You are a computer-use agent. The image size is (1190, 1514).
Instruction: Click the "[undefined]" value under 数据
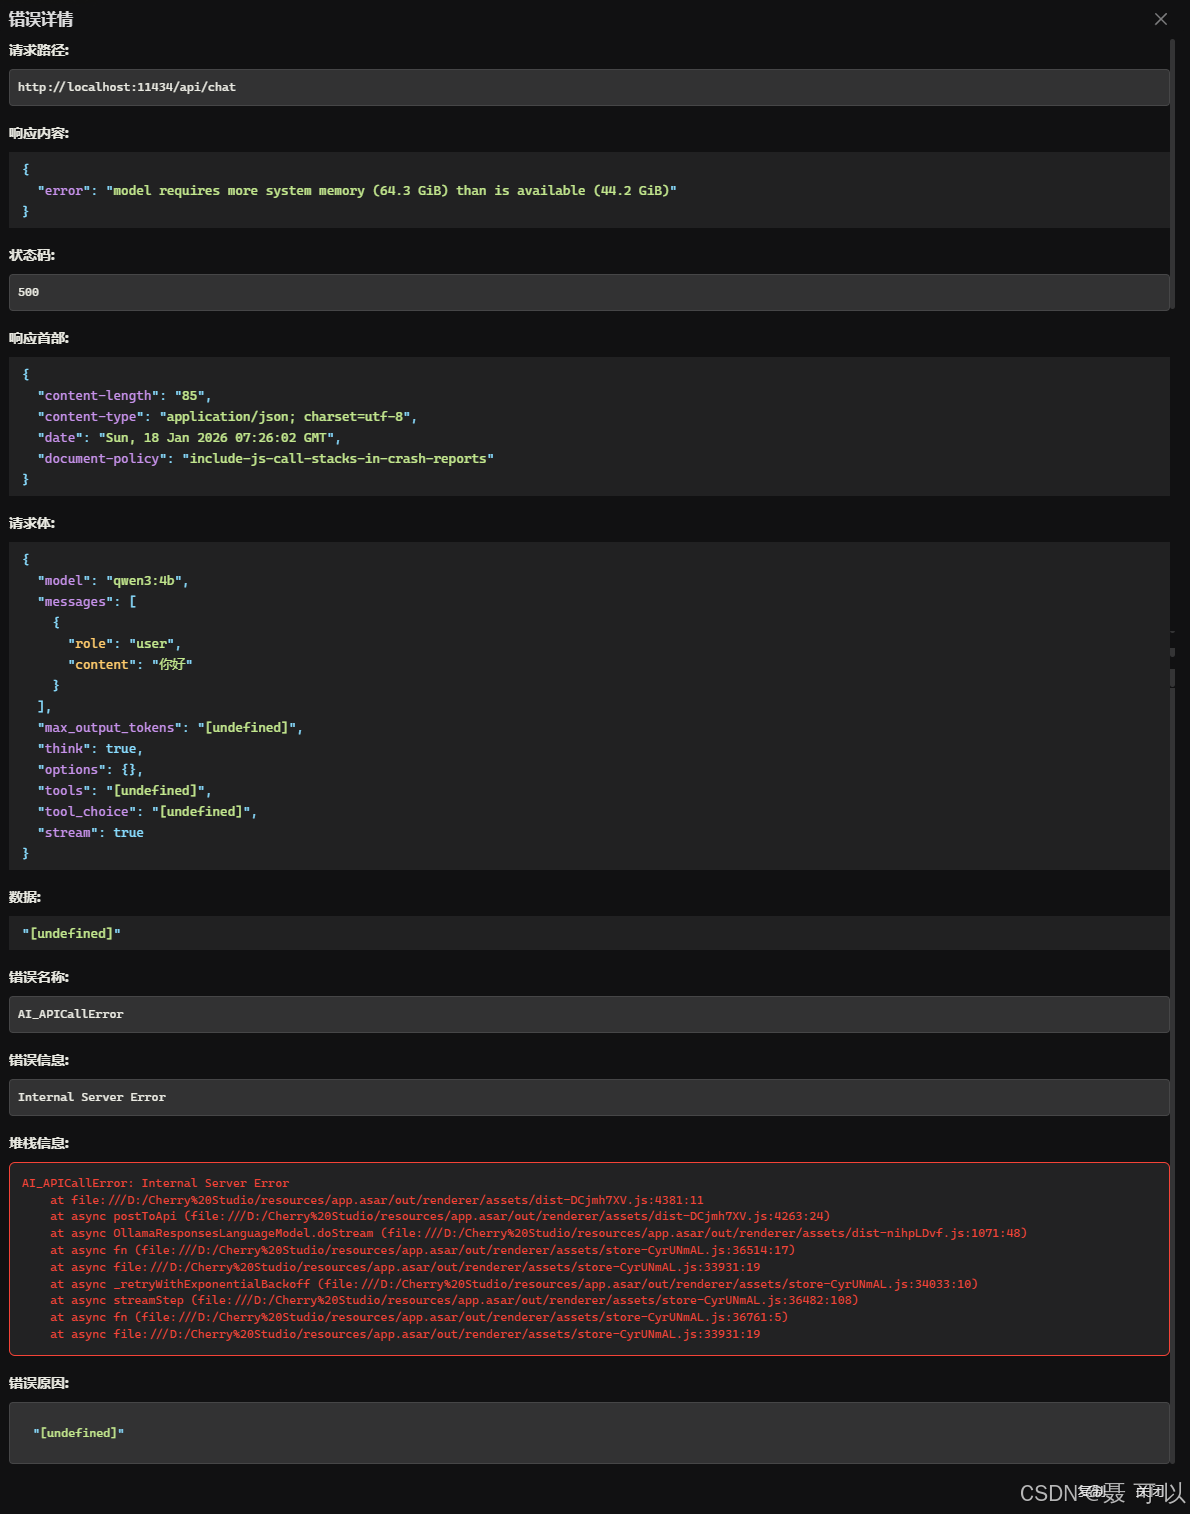click(x=71, y=933)
